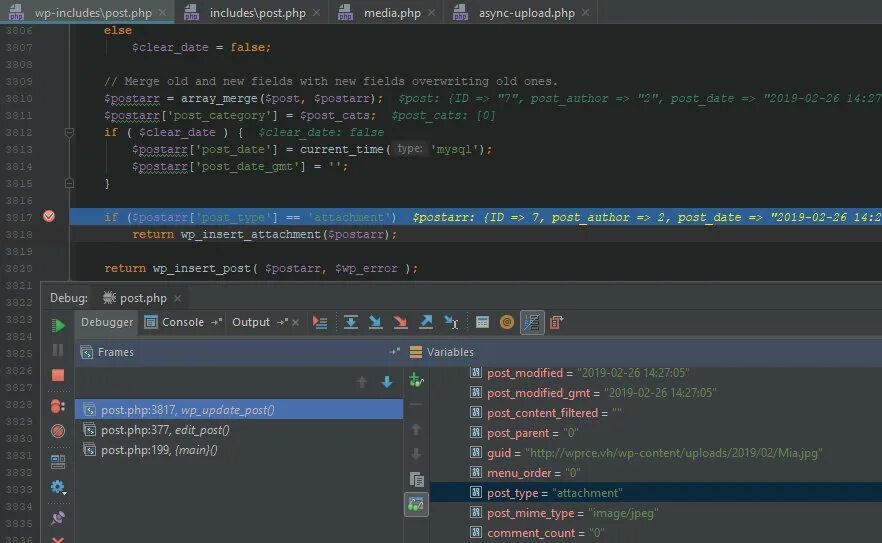
Task: Move watch up in Variables sidebar
Action: pos(416,429)
